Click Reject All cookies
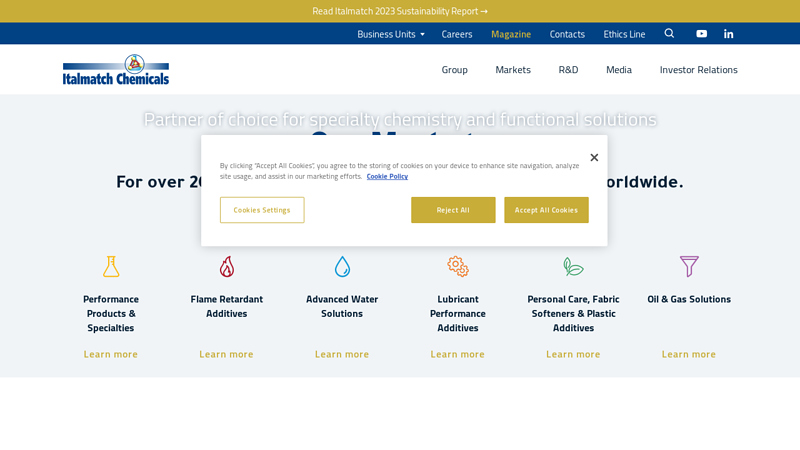The image size is (800, 450). pos(453,210)
